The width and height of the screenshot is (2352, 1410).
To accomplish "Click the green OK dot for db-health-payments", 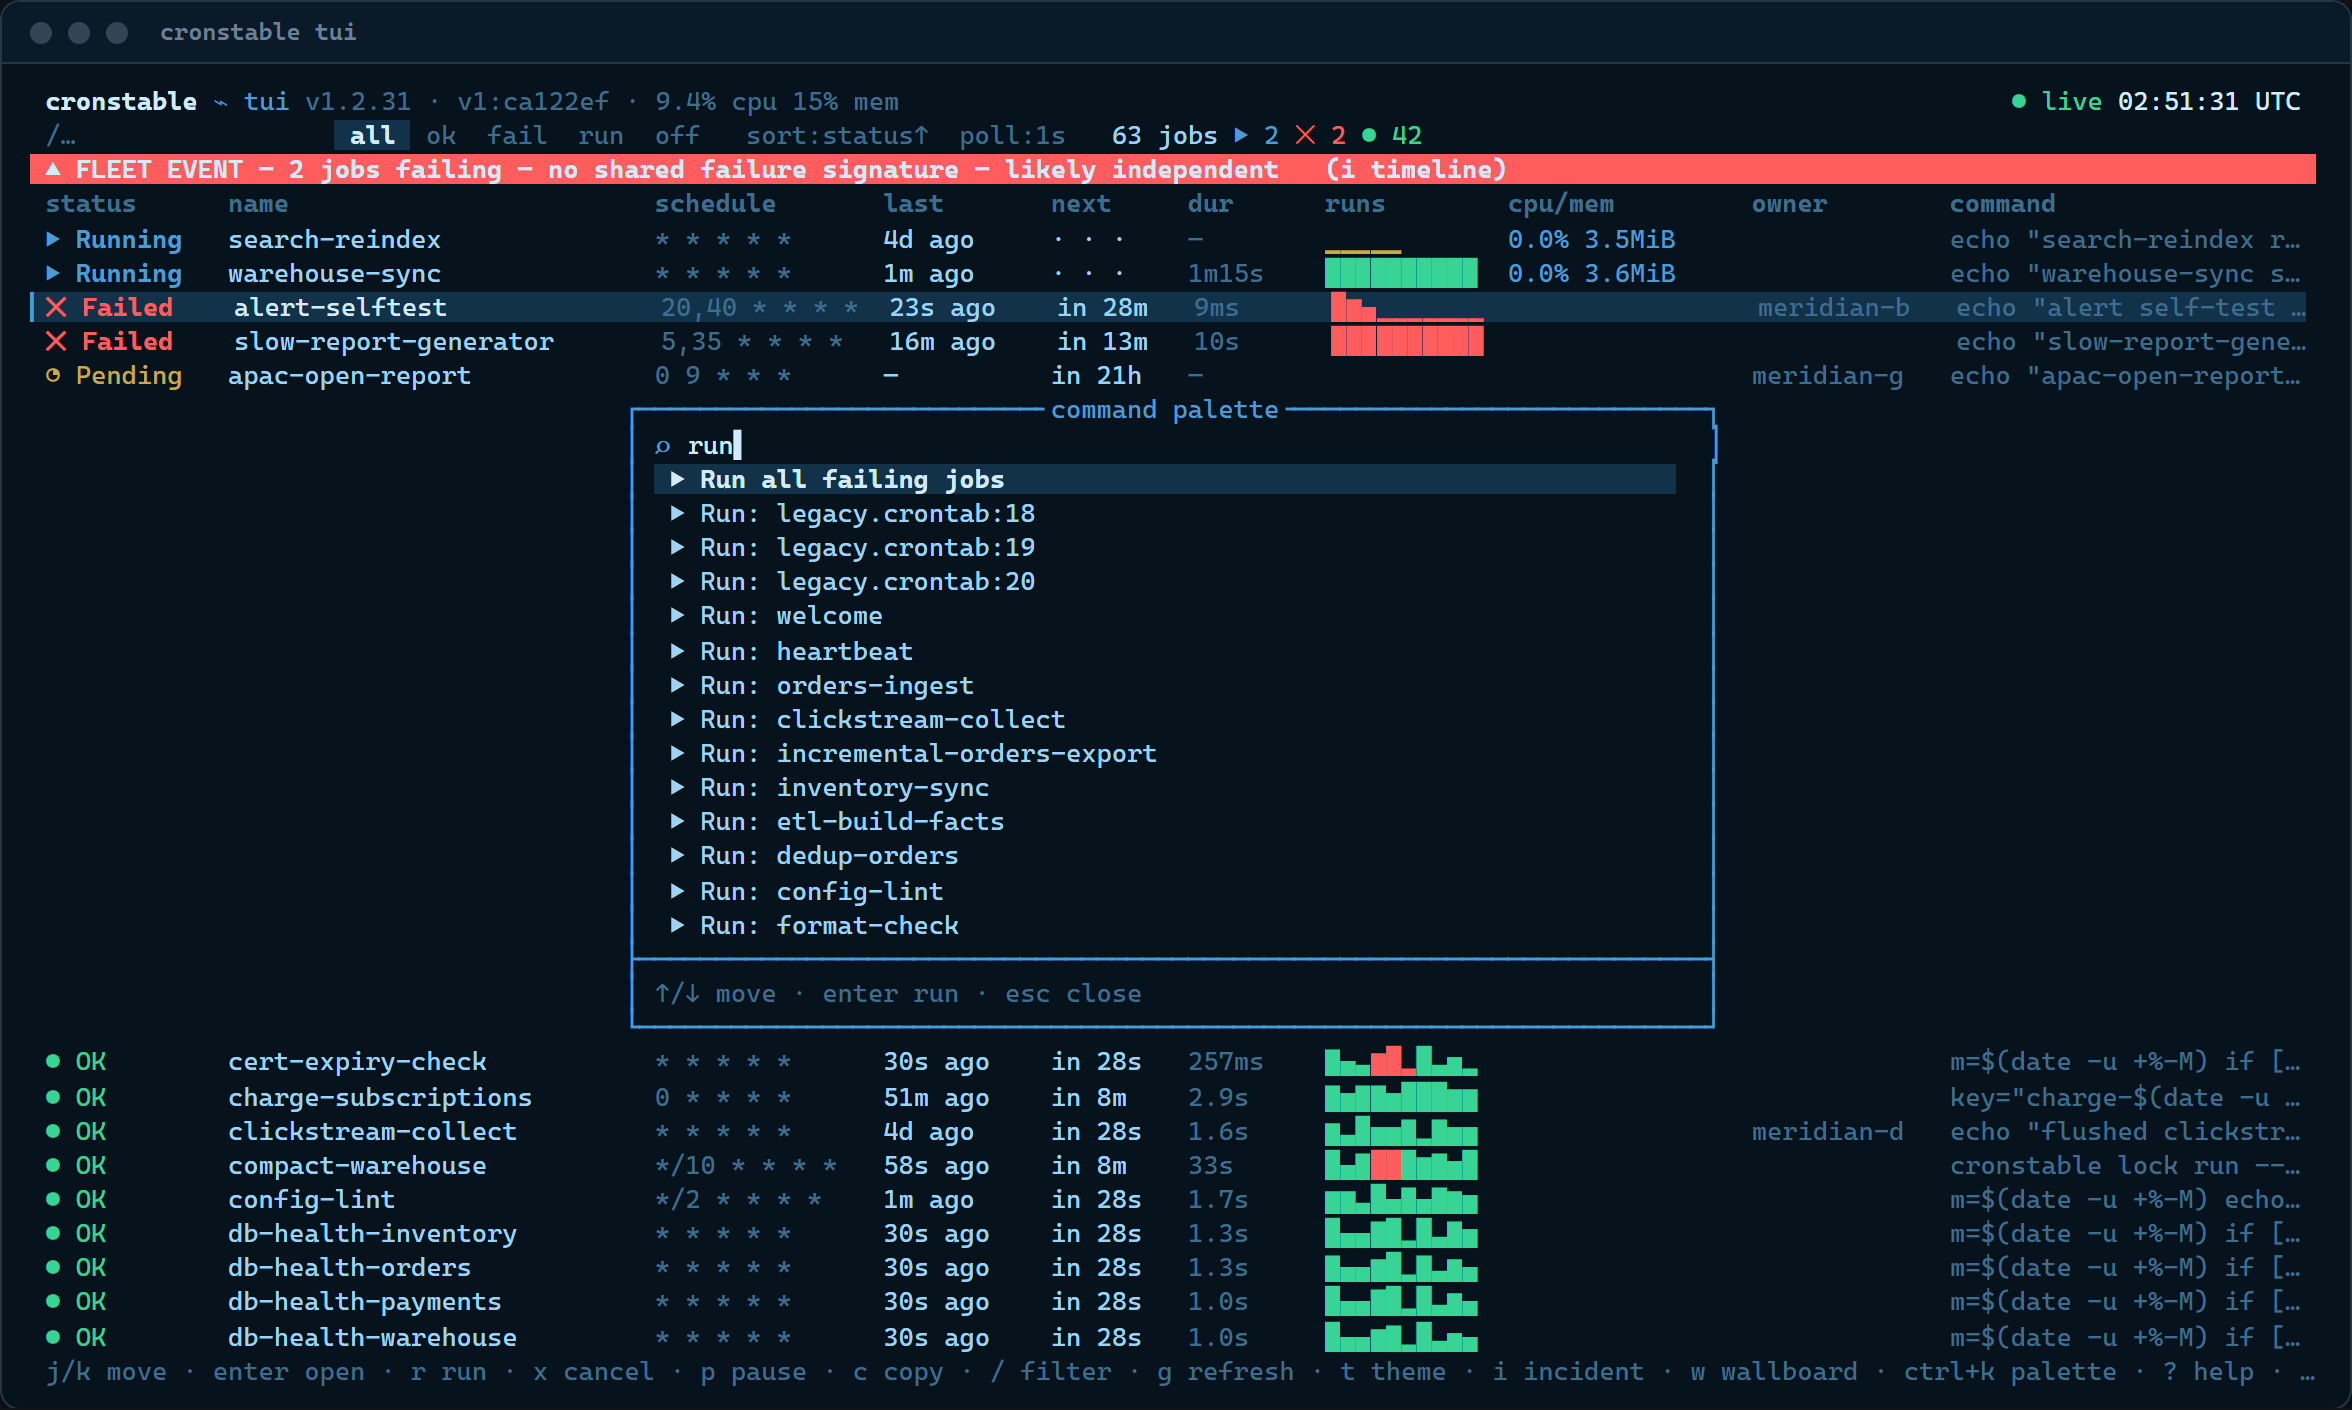I will click(53, 1302).
